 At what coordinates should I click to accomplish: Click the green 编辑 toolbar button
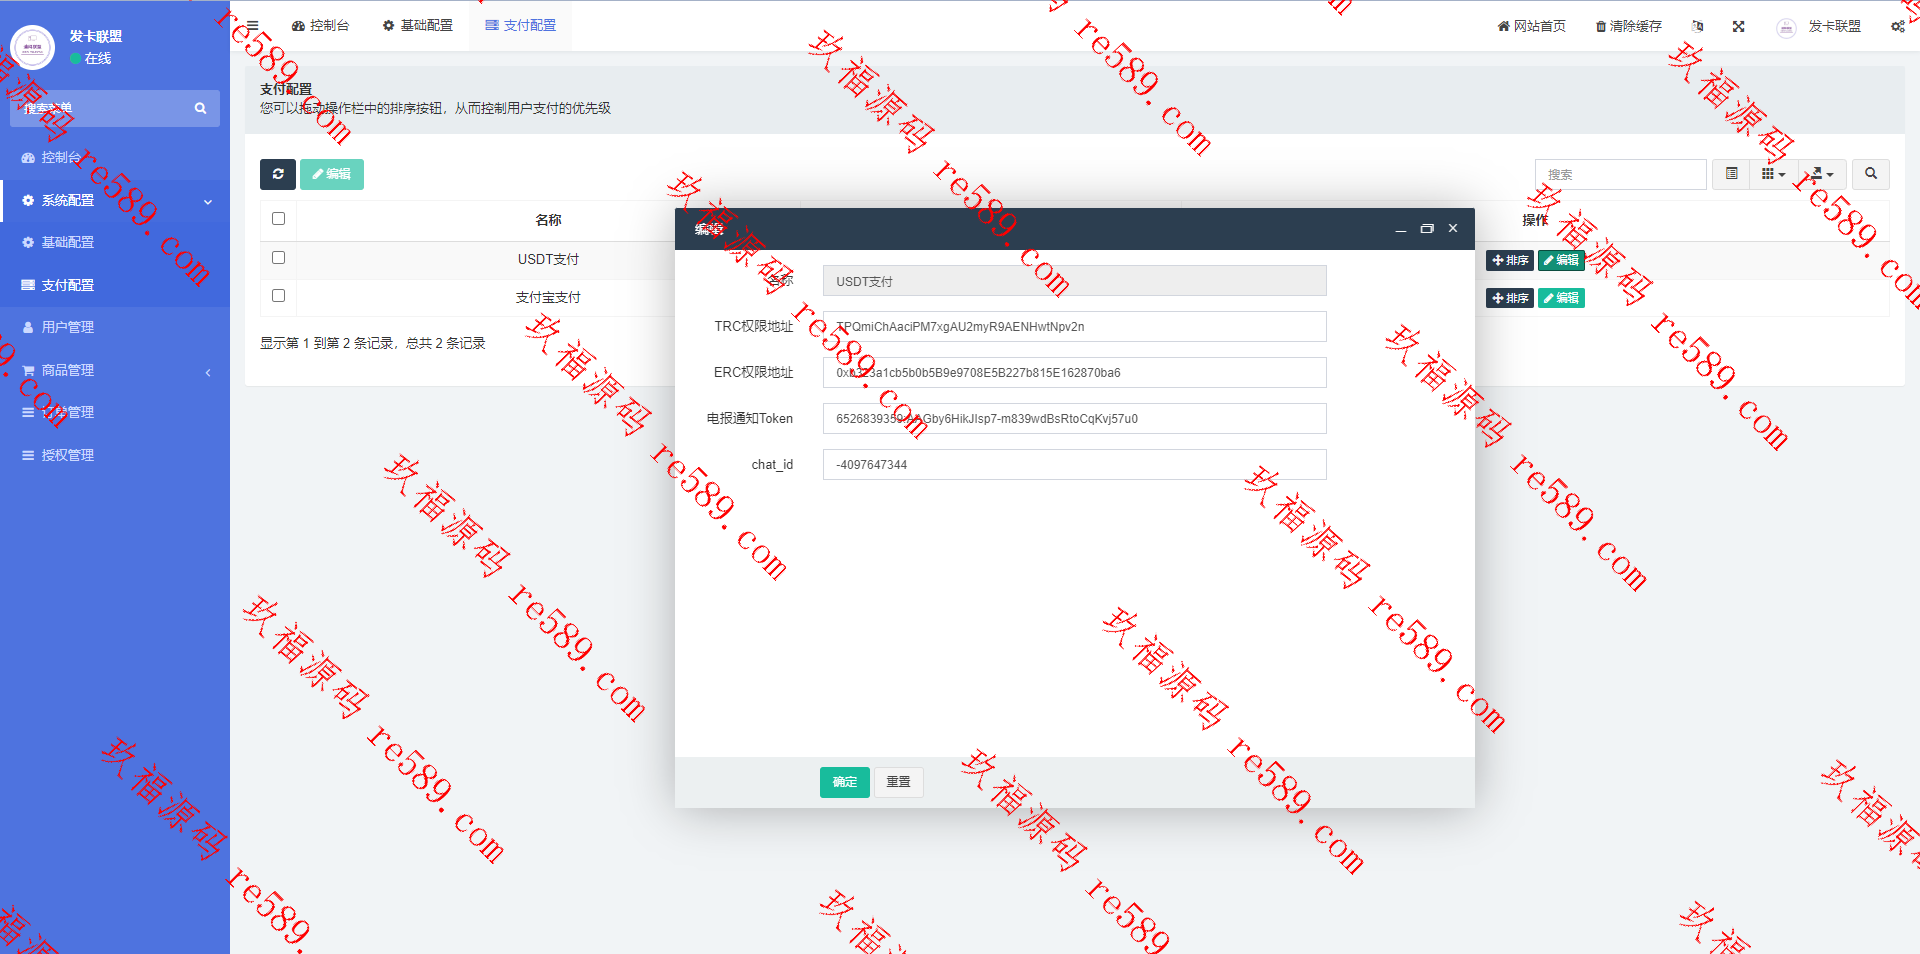coord(332,174)
